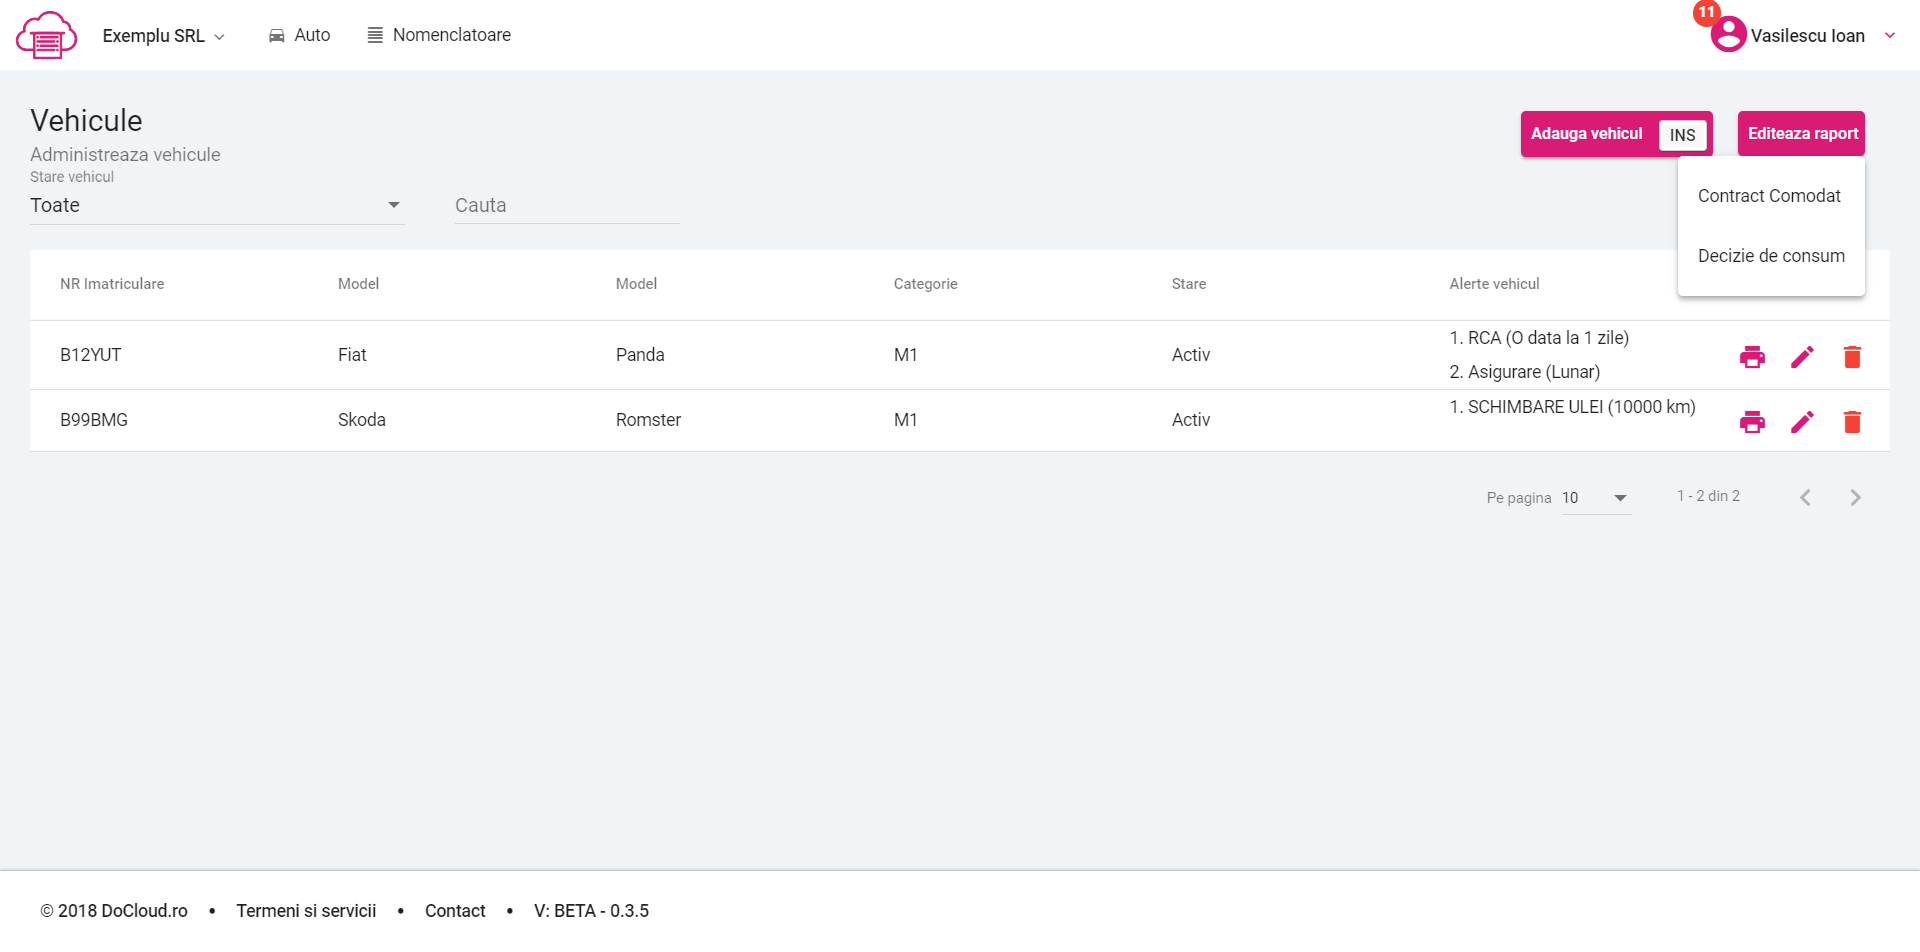Viewport: 1920px width, 952px height.
Task: Click the B12YUT registration cell
Action: (x=90, y=355)
